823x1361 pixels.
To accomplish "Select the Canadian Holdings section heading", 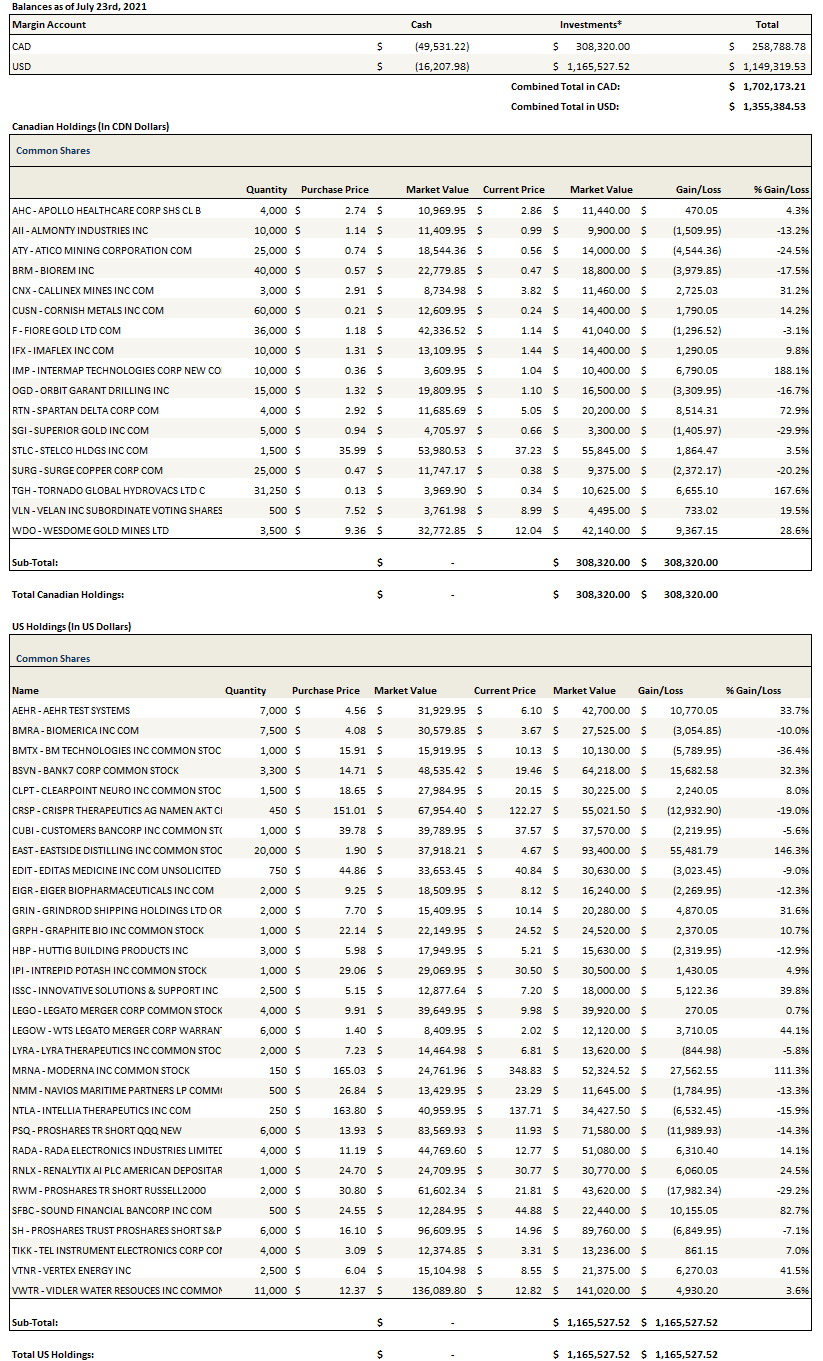I will 90,127.
